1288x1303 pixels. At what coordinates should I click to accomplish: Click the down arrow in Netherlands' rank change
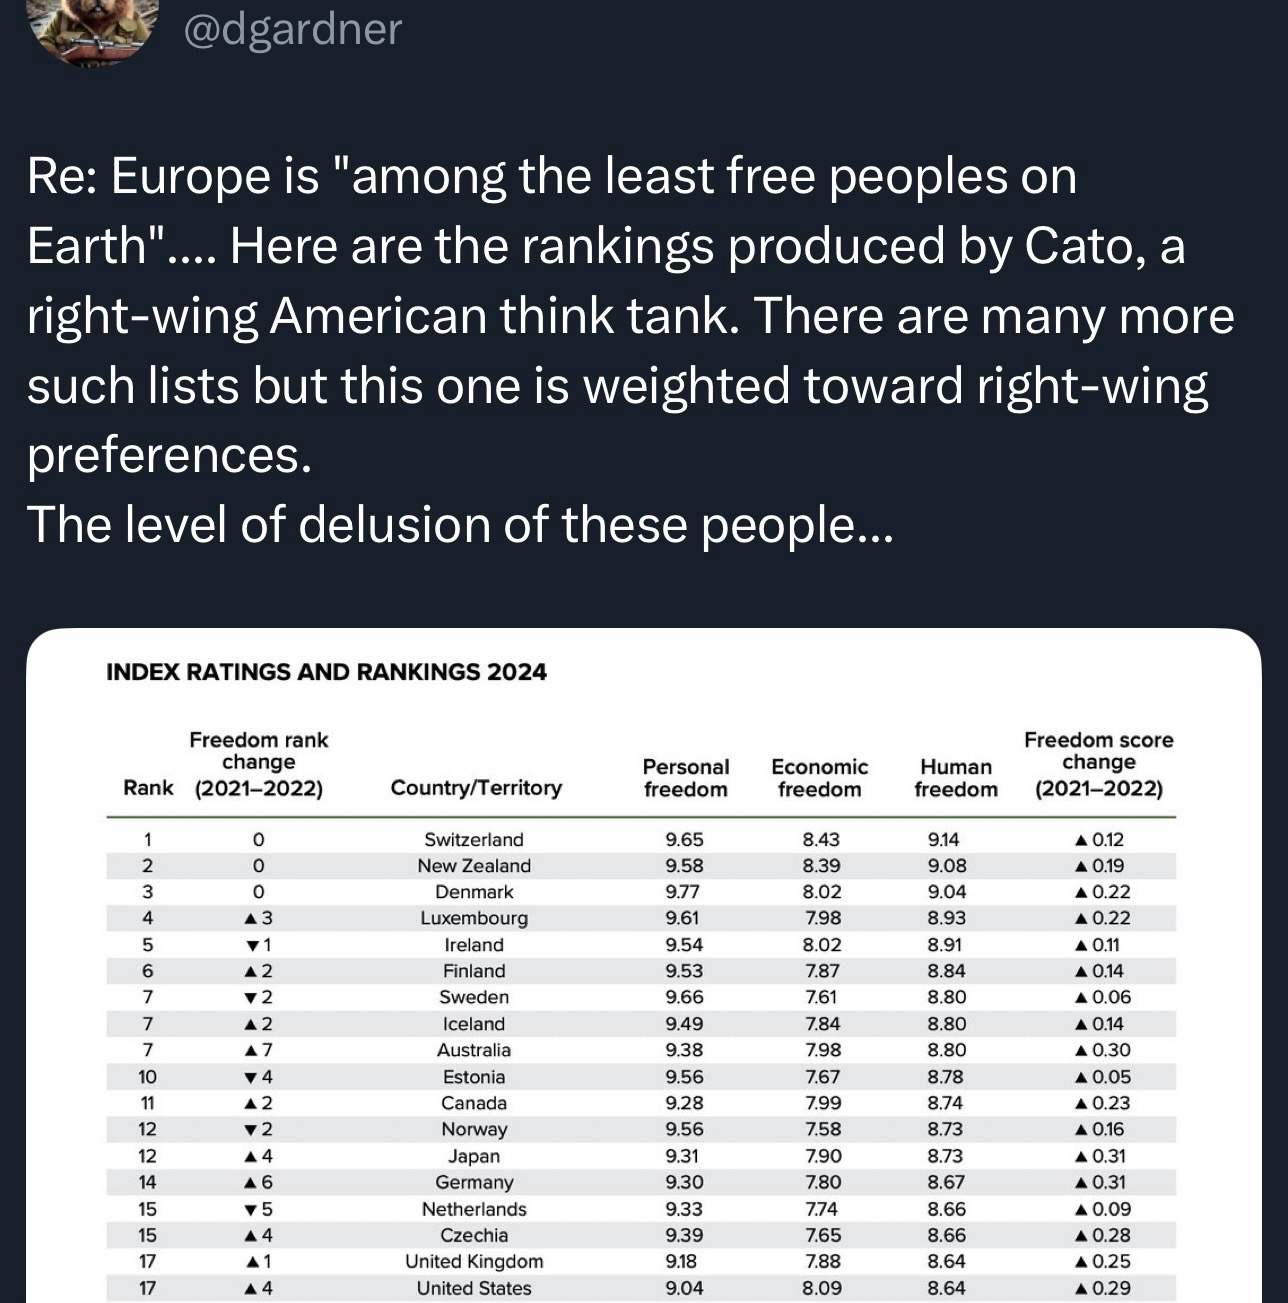coord(250,1210)
